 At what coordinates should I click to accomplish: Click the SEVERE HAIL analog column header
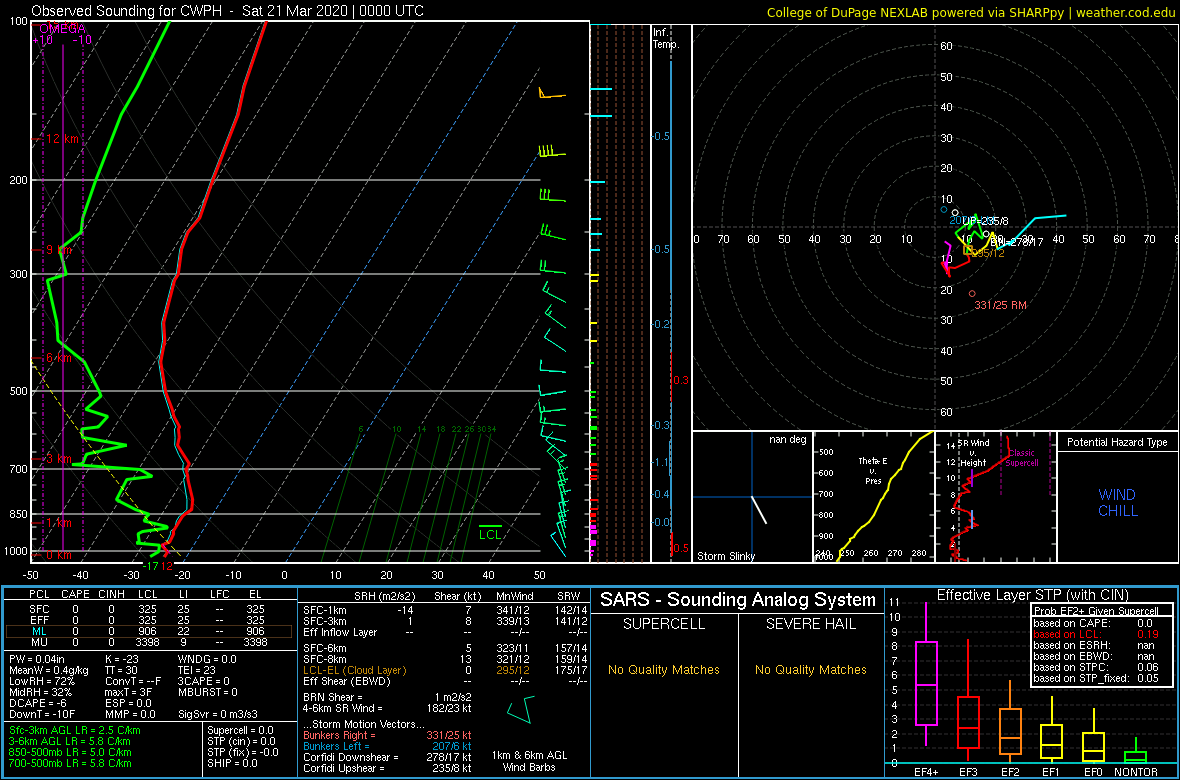810,625
